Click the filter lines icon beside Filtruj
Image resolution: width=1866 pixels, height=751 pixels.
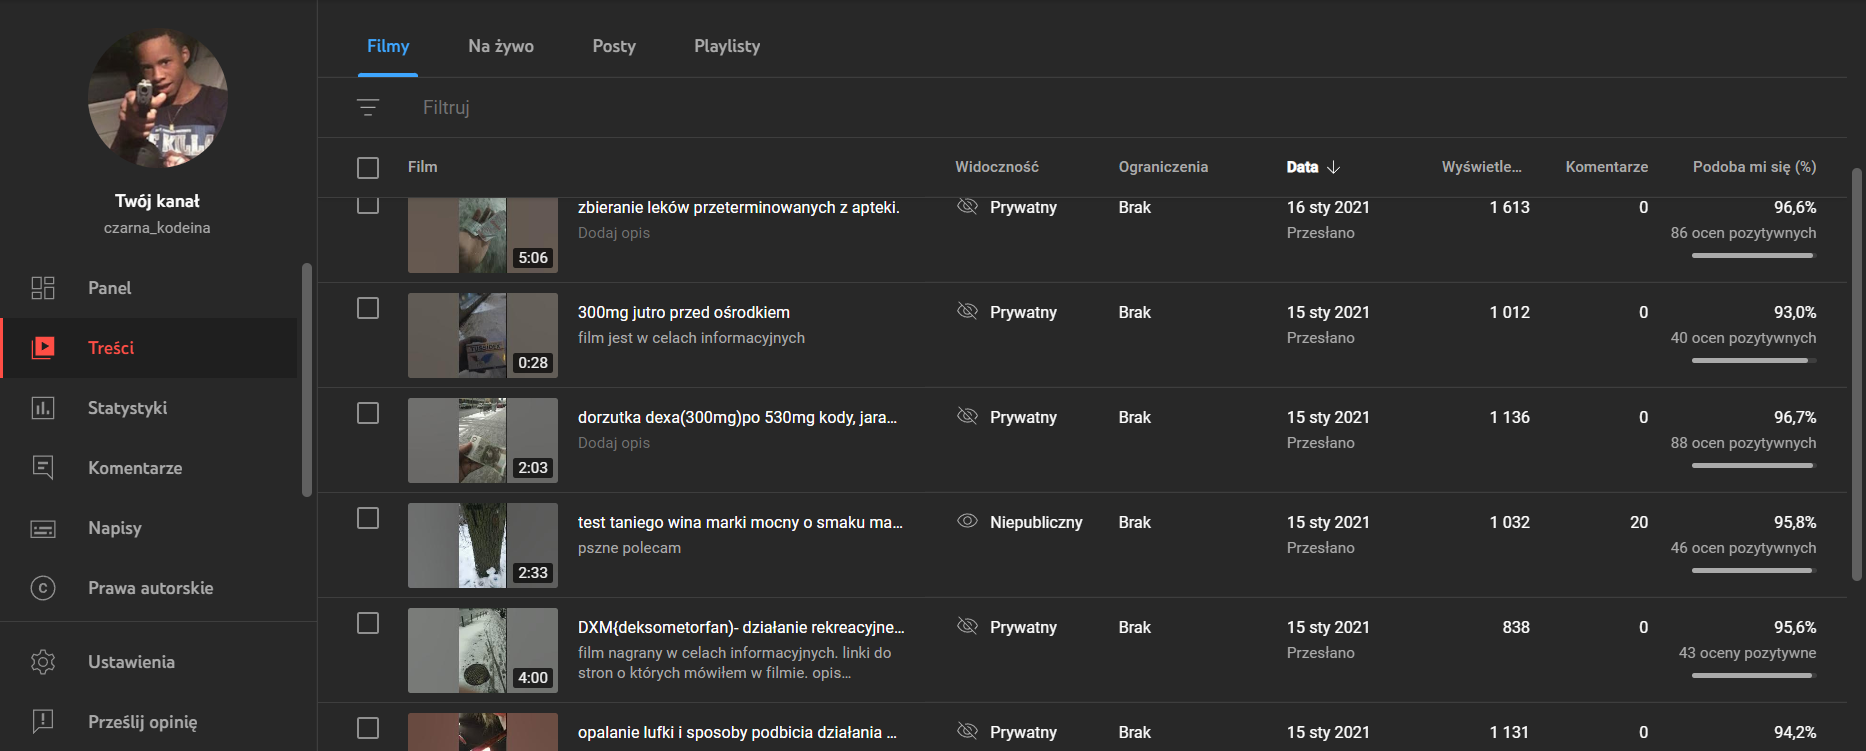(x=368, y=107)
